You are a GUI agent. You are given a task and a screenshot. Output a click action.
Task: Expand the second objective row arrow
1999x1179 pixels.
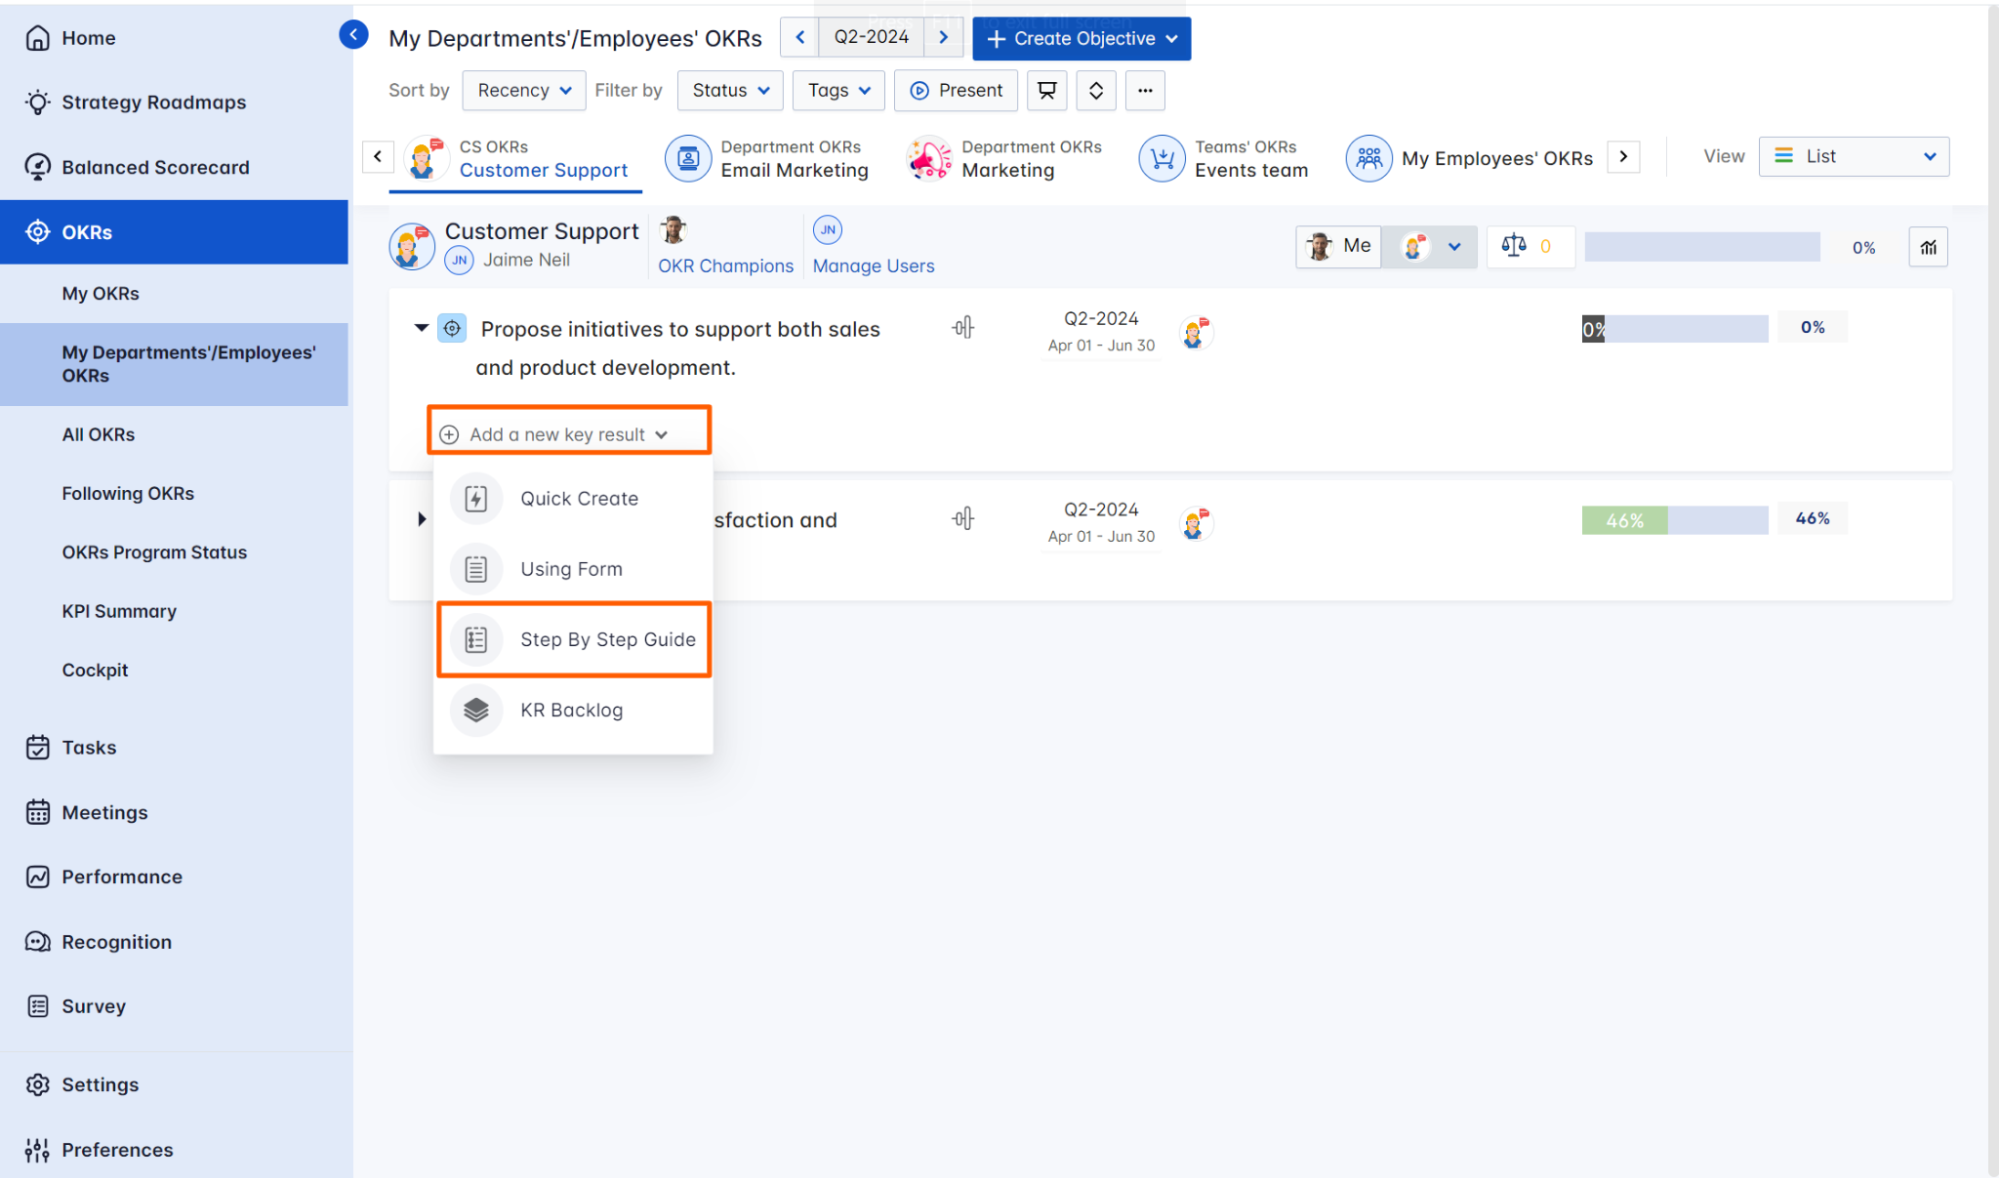click(421, 519)
